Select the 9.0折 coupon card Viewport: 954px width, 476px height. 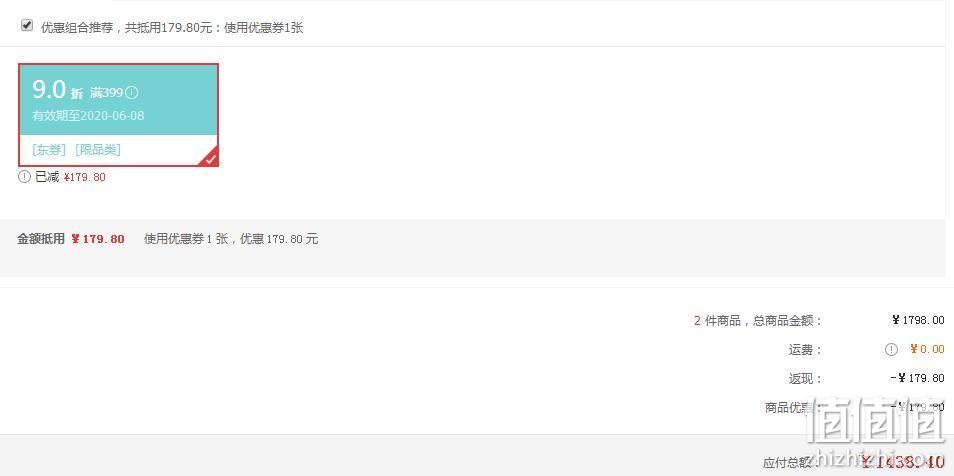pos(119,115)
